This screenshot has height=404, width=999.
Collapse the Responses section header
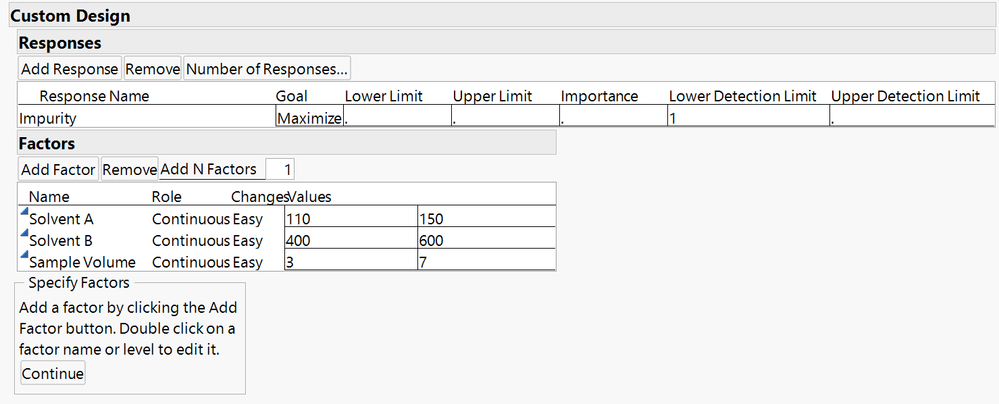click(x=507, y=43)
